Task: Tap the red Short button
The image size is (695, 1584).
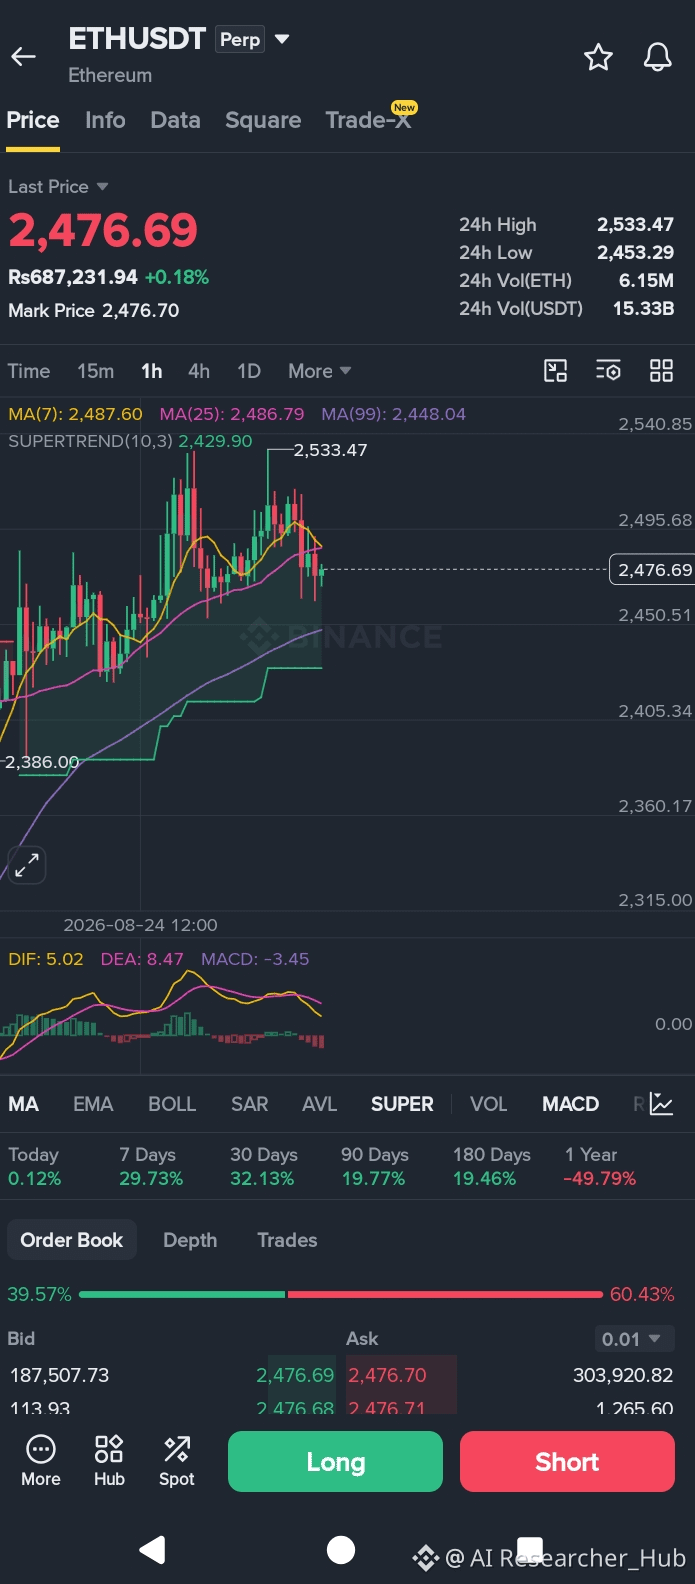Action: tap(567, 1462)
